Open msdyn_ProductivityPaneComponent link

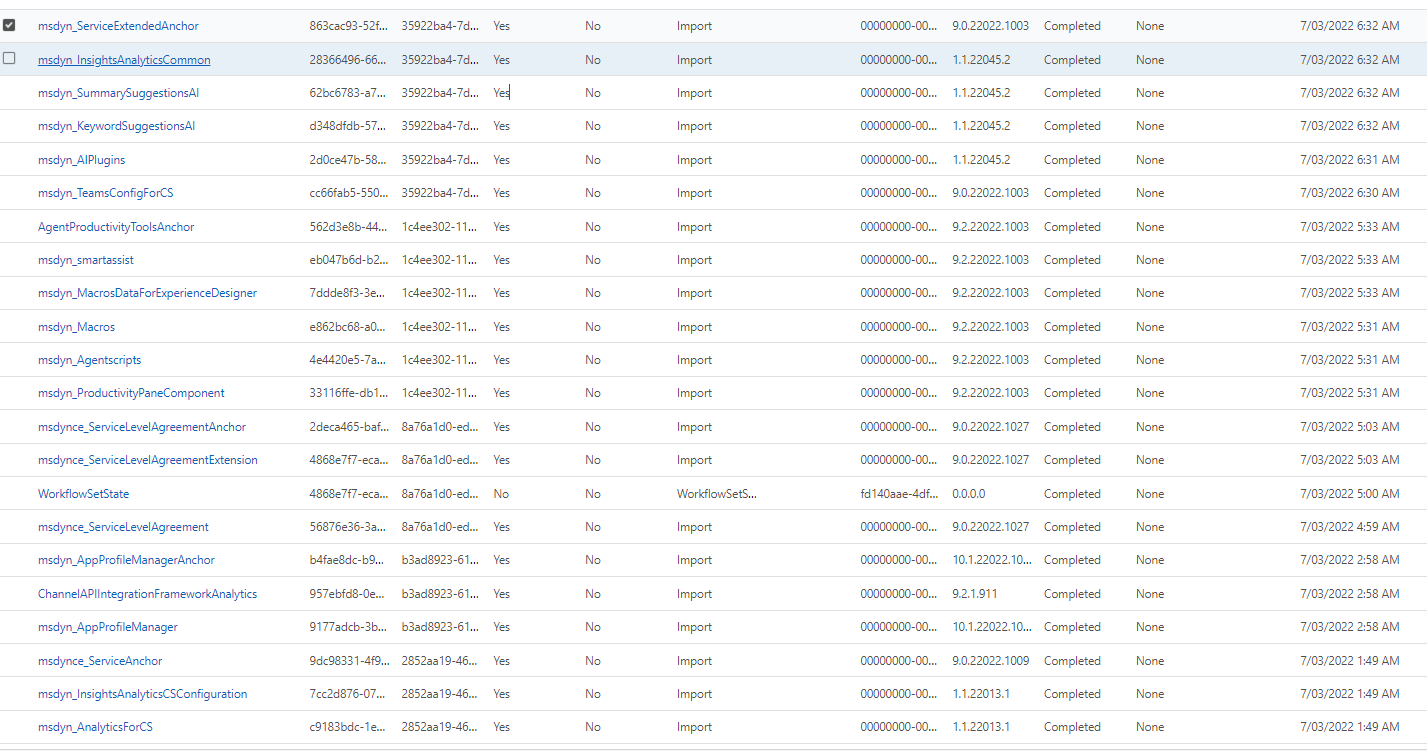point(131,393)
